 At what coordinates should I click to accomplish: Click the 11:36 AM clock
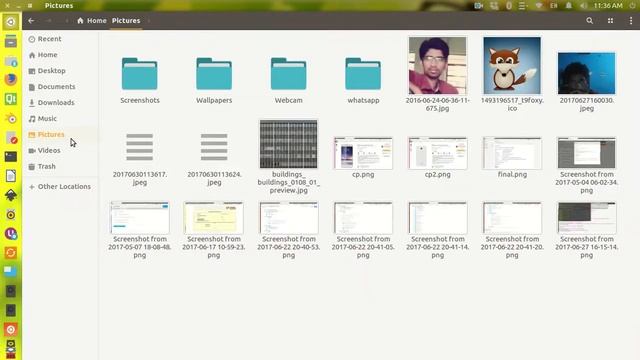point(608,5)
